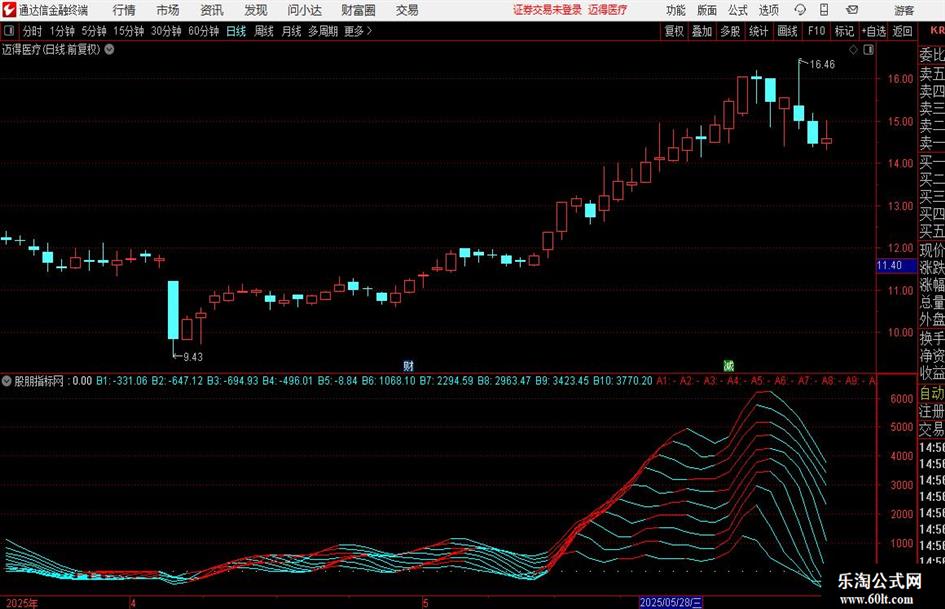
Task: Click the 9.43 low price label
Action: point(193,357)
